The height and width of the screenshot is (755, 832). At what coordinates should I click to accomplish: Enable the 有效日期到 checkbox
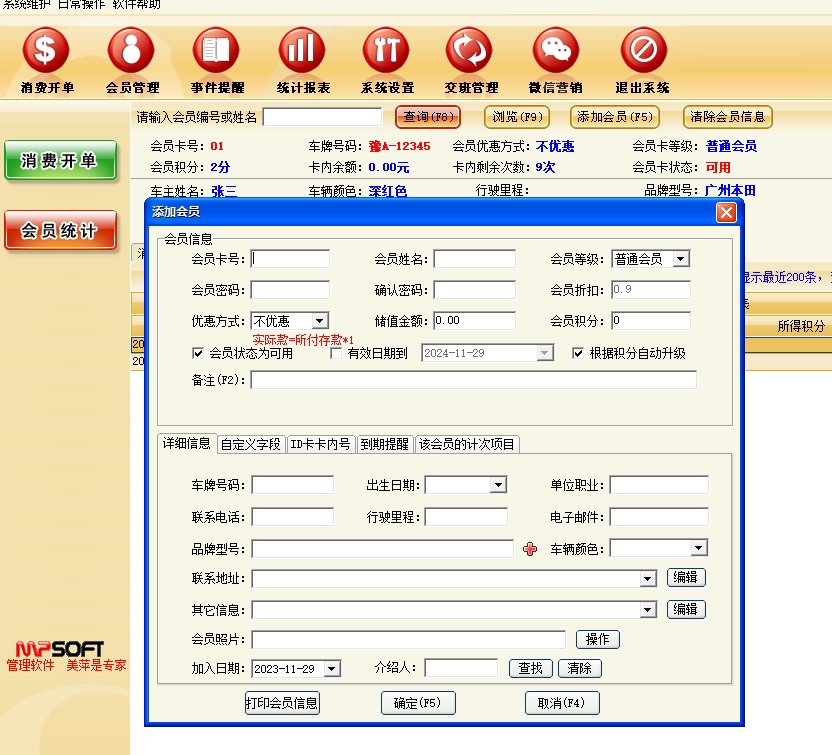tap(337, 353)
